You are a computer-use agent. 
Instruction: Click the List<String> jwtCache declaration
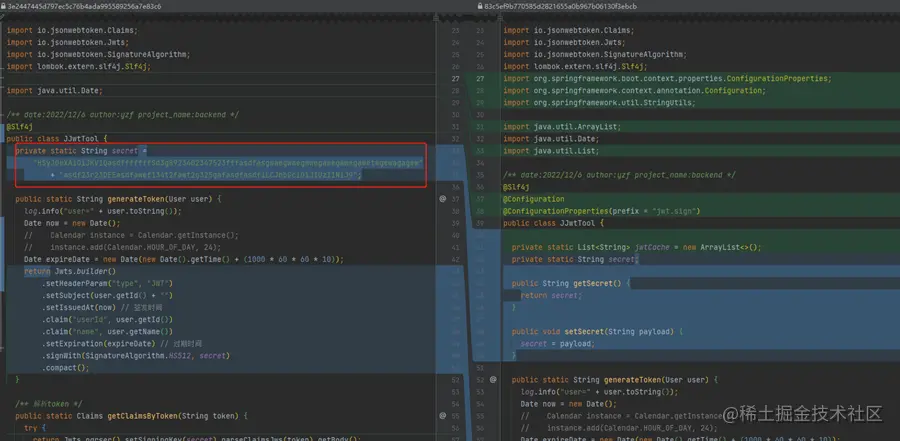[x=637, y=247]
